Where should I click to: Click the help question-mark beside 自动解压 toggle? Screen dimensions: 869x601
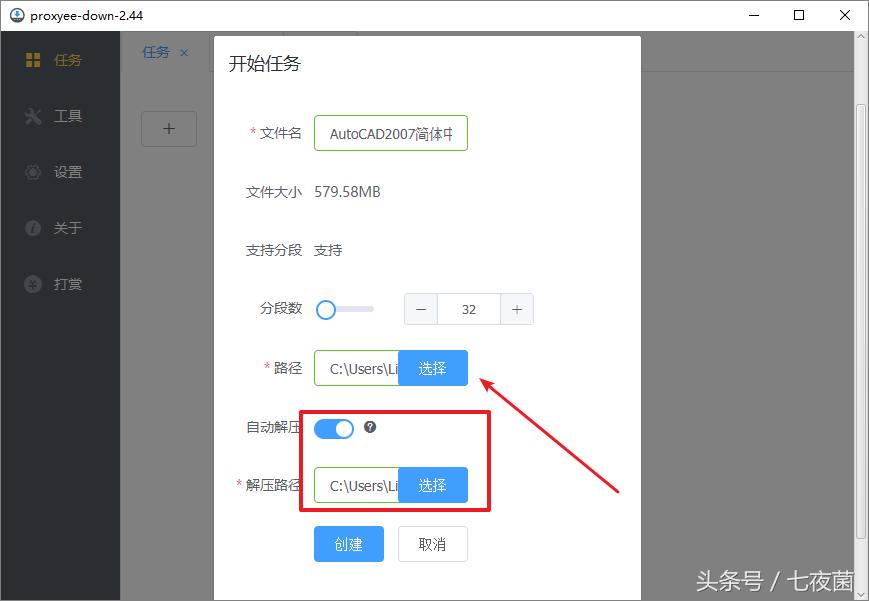370,428
